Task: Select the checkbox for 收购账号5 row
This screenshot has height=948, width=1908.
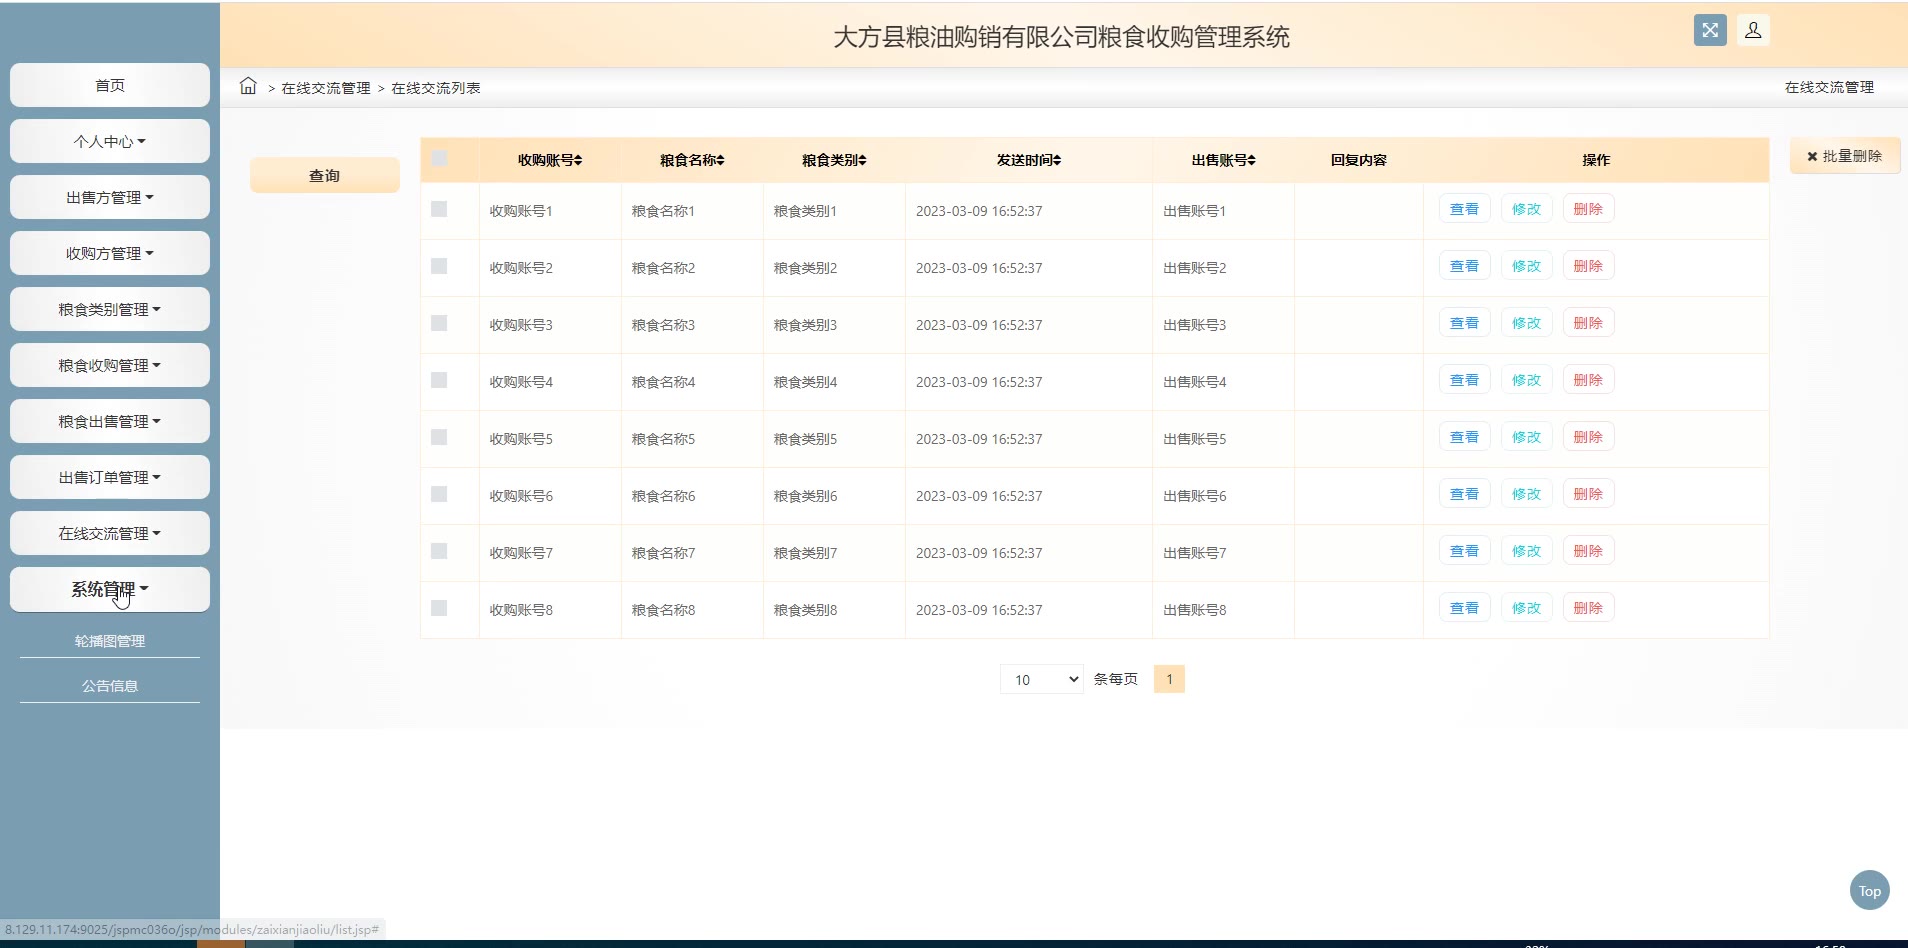Action: (439, 437)
